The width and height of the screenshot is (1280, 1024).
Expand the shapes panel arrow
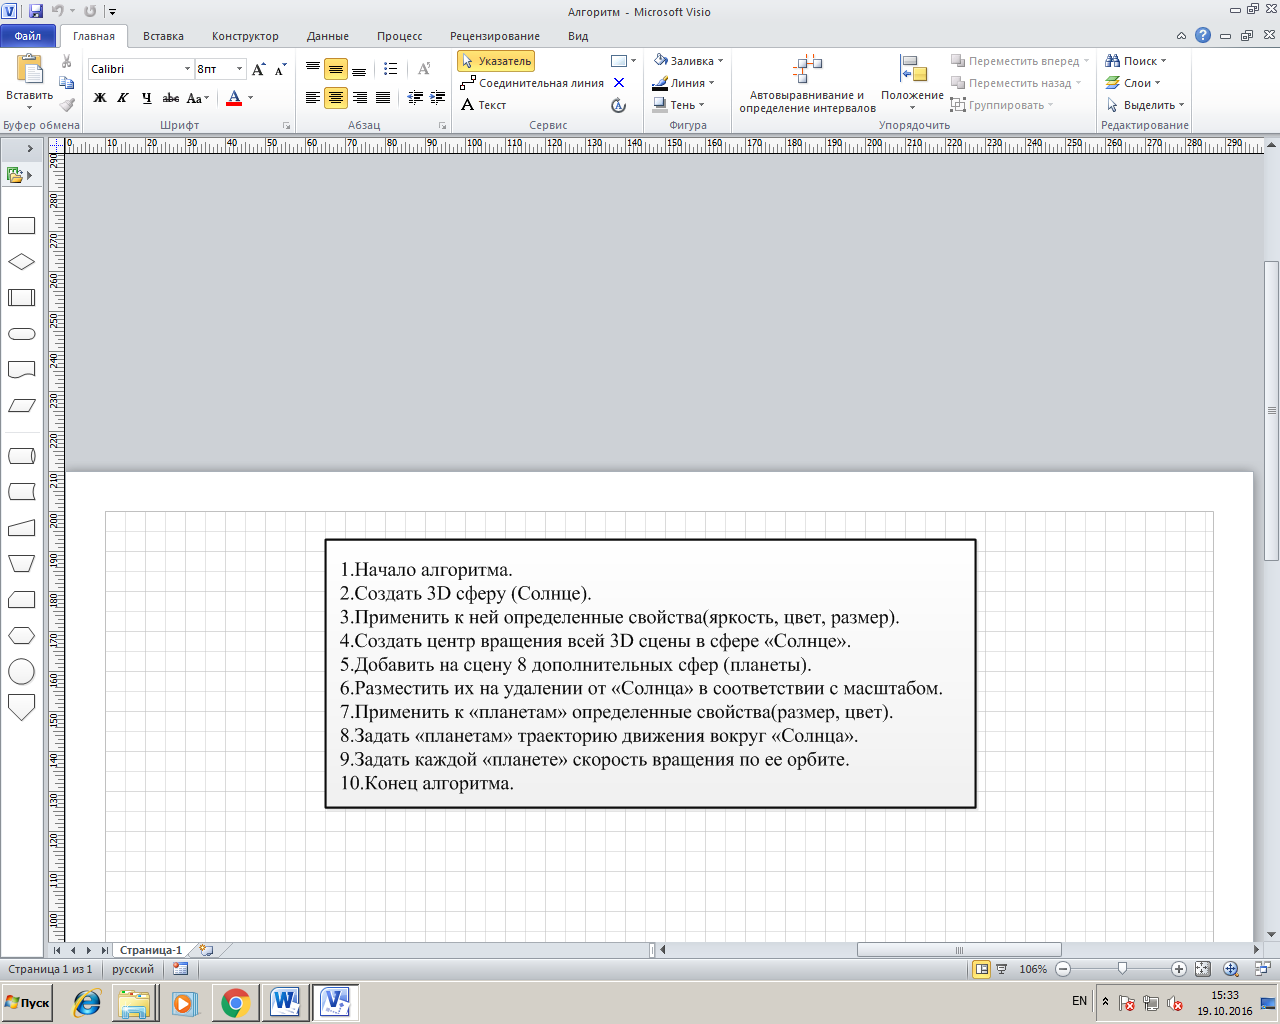30,148
